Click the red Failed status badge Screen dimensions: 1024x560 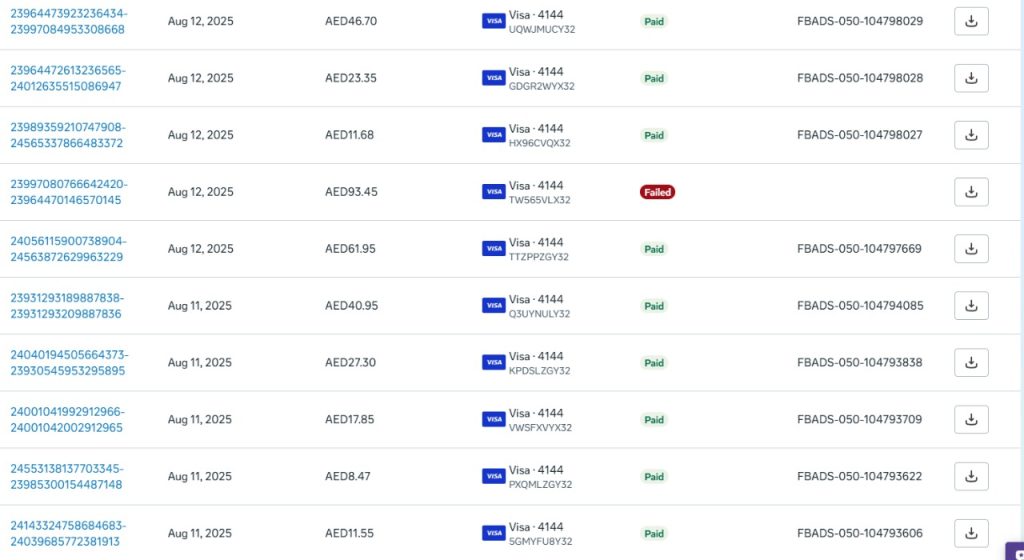pyautogui.click(x=657, y=192)
